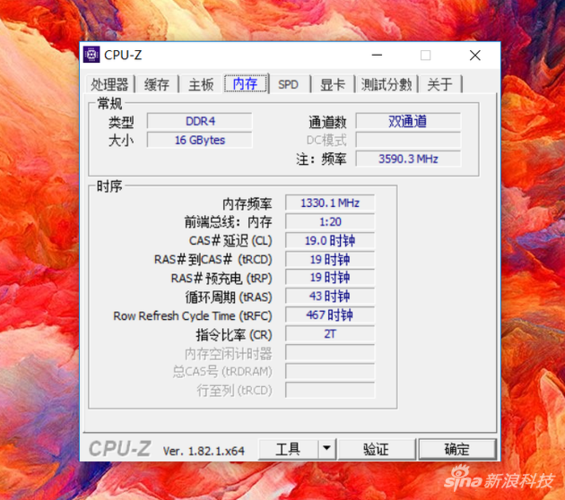Open the 缓存 tab
The image size is (565, 500).
[157, 85]
